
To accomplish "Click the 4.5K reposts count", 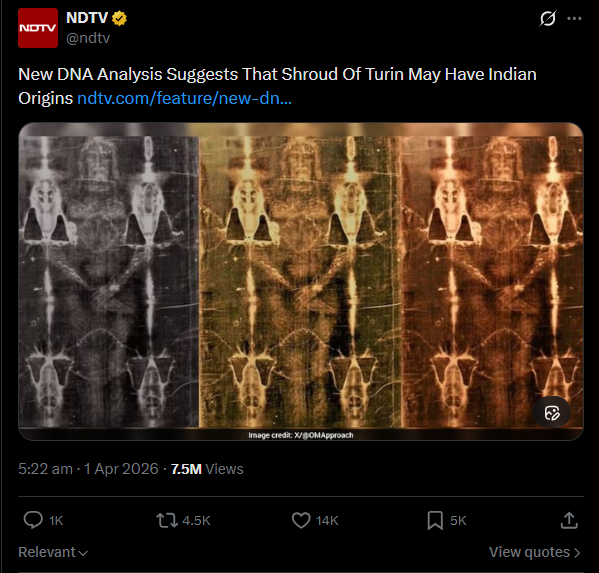I will coord(196,521).
